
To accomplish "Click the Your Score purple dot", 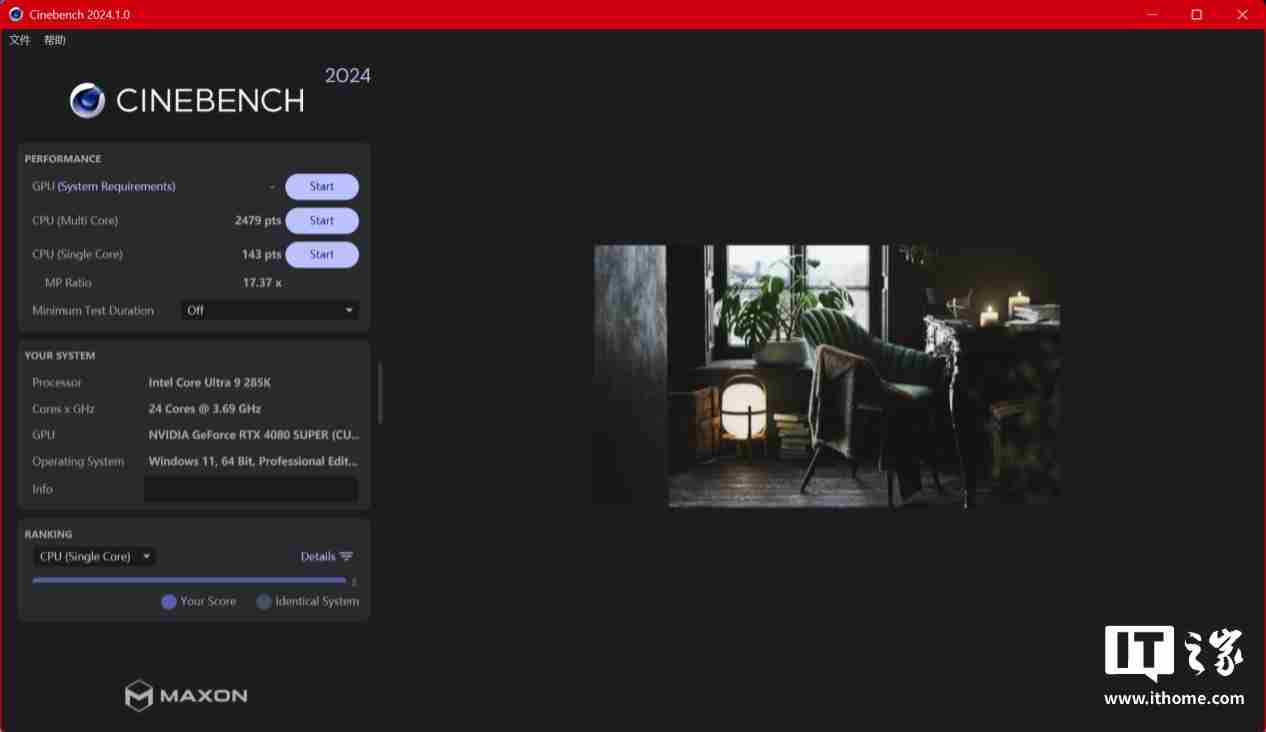I will click(169, 602).
